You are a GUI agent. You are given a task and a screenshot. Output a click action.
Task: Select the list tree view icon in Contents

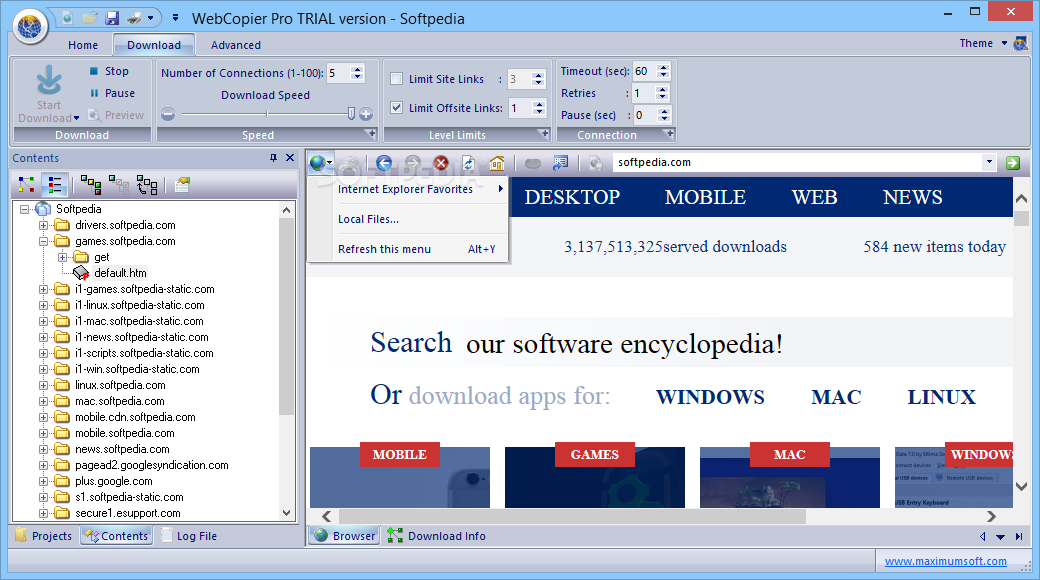[54, 184]
